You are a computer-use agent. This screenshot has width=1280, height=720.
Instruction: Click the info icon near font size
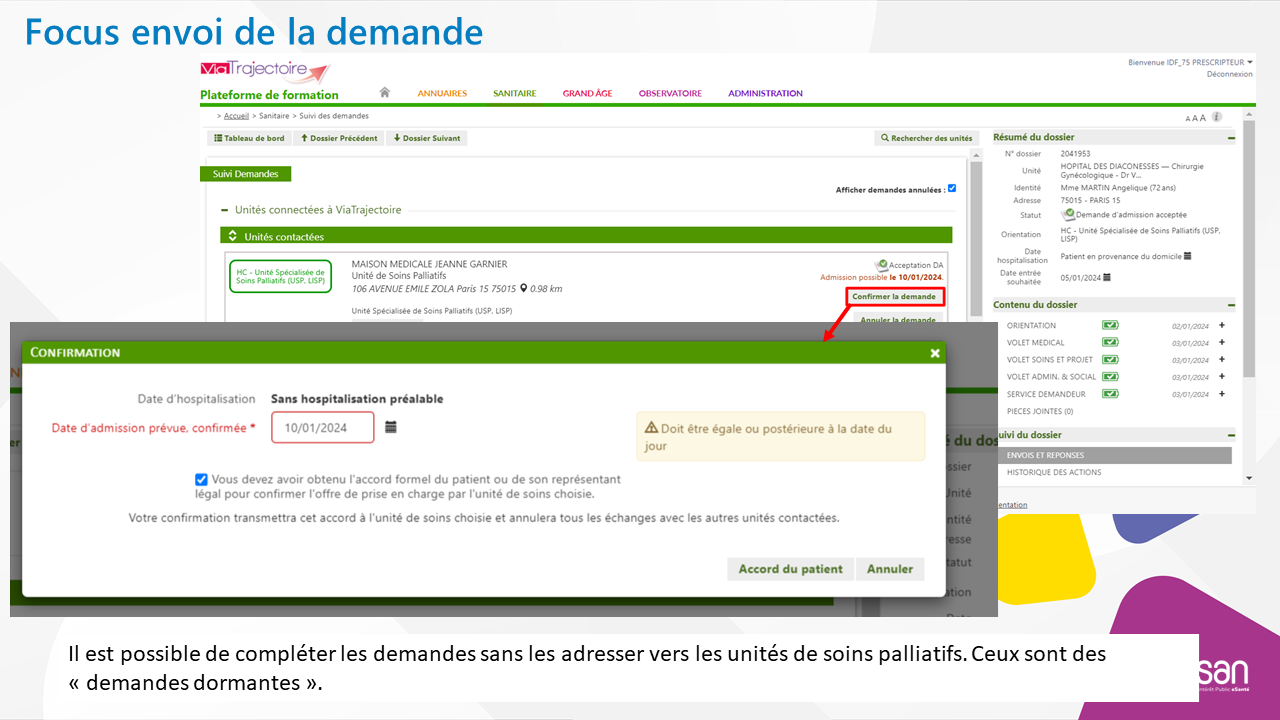1217,117
